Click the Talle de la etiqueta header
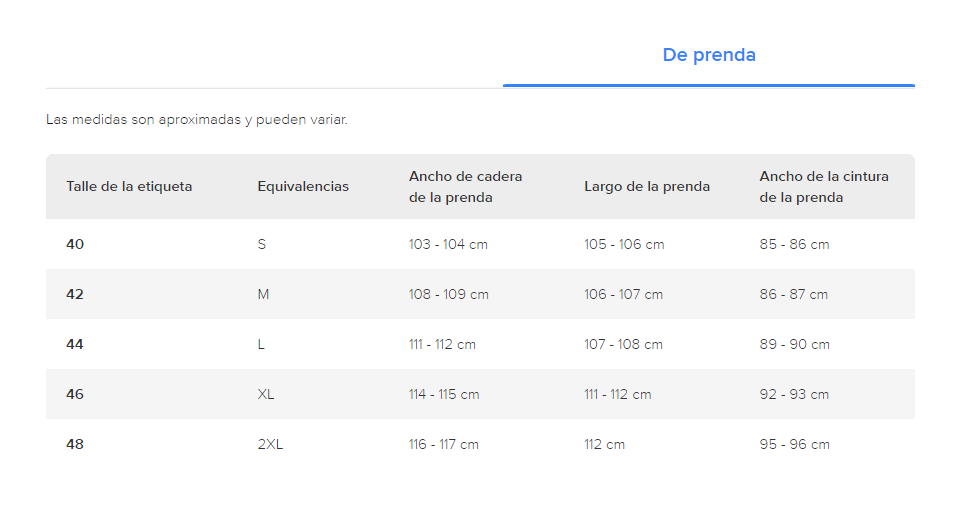Viewport: 955px width, 527px height. coord(129,187)
